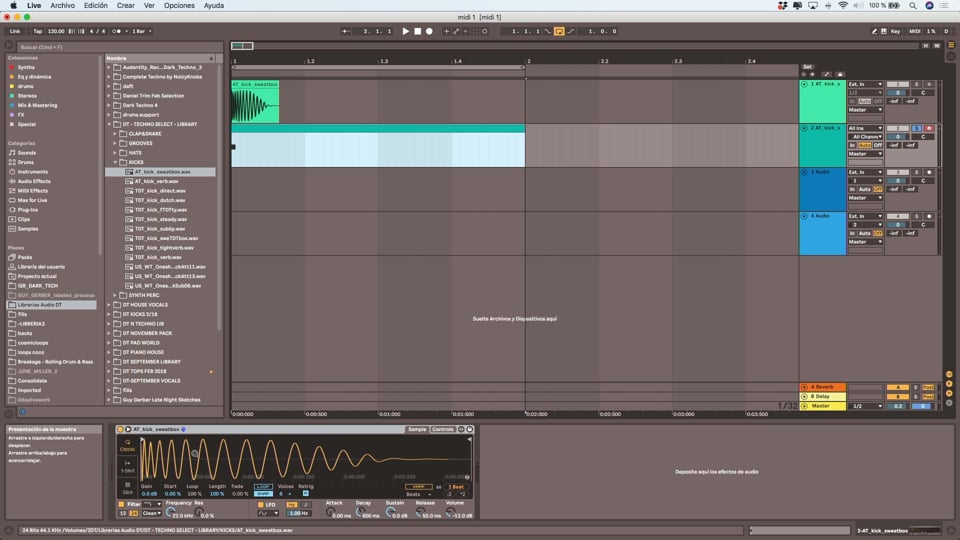Disarm track 2 record button
This screenshot has height=540, width=960.
(929, 128)
